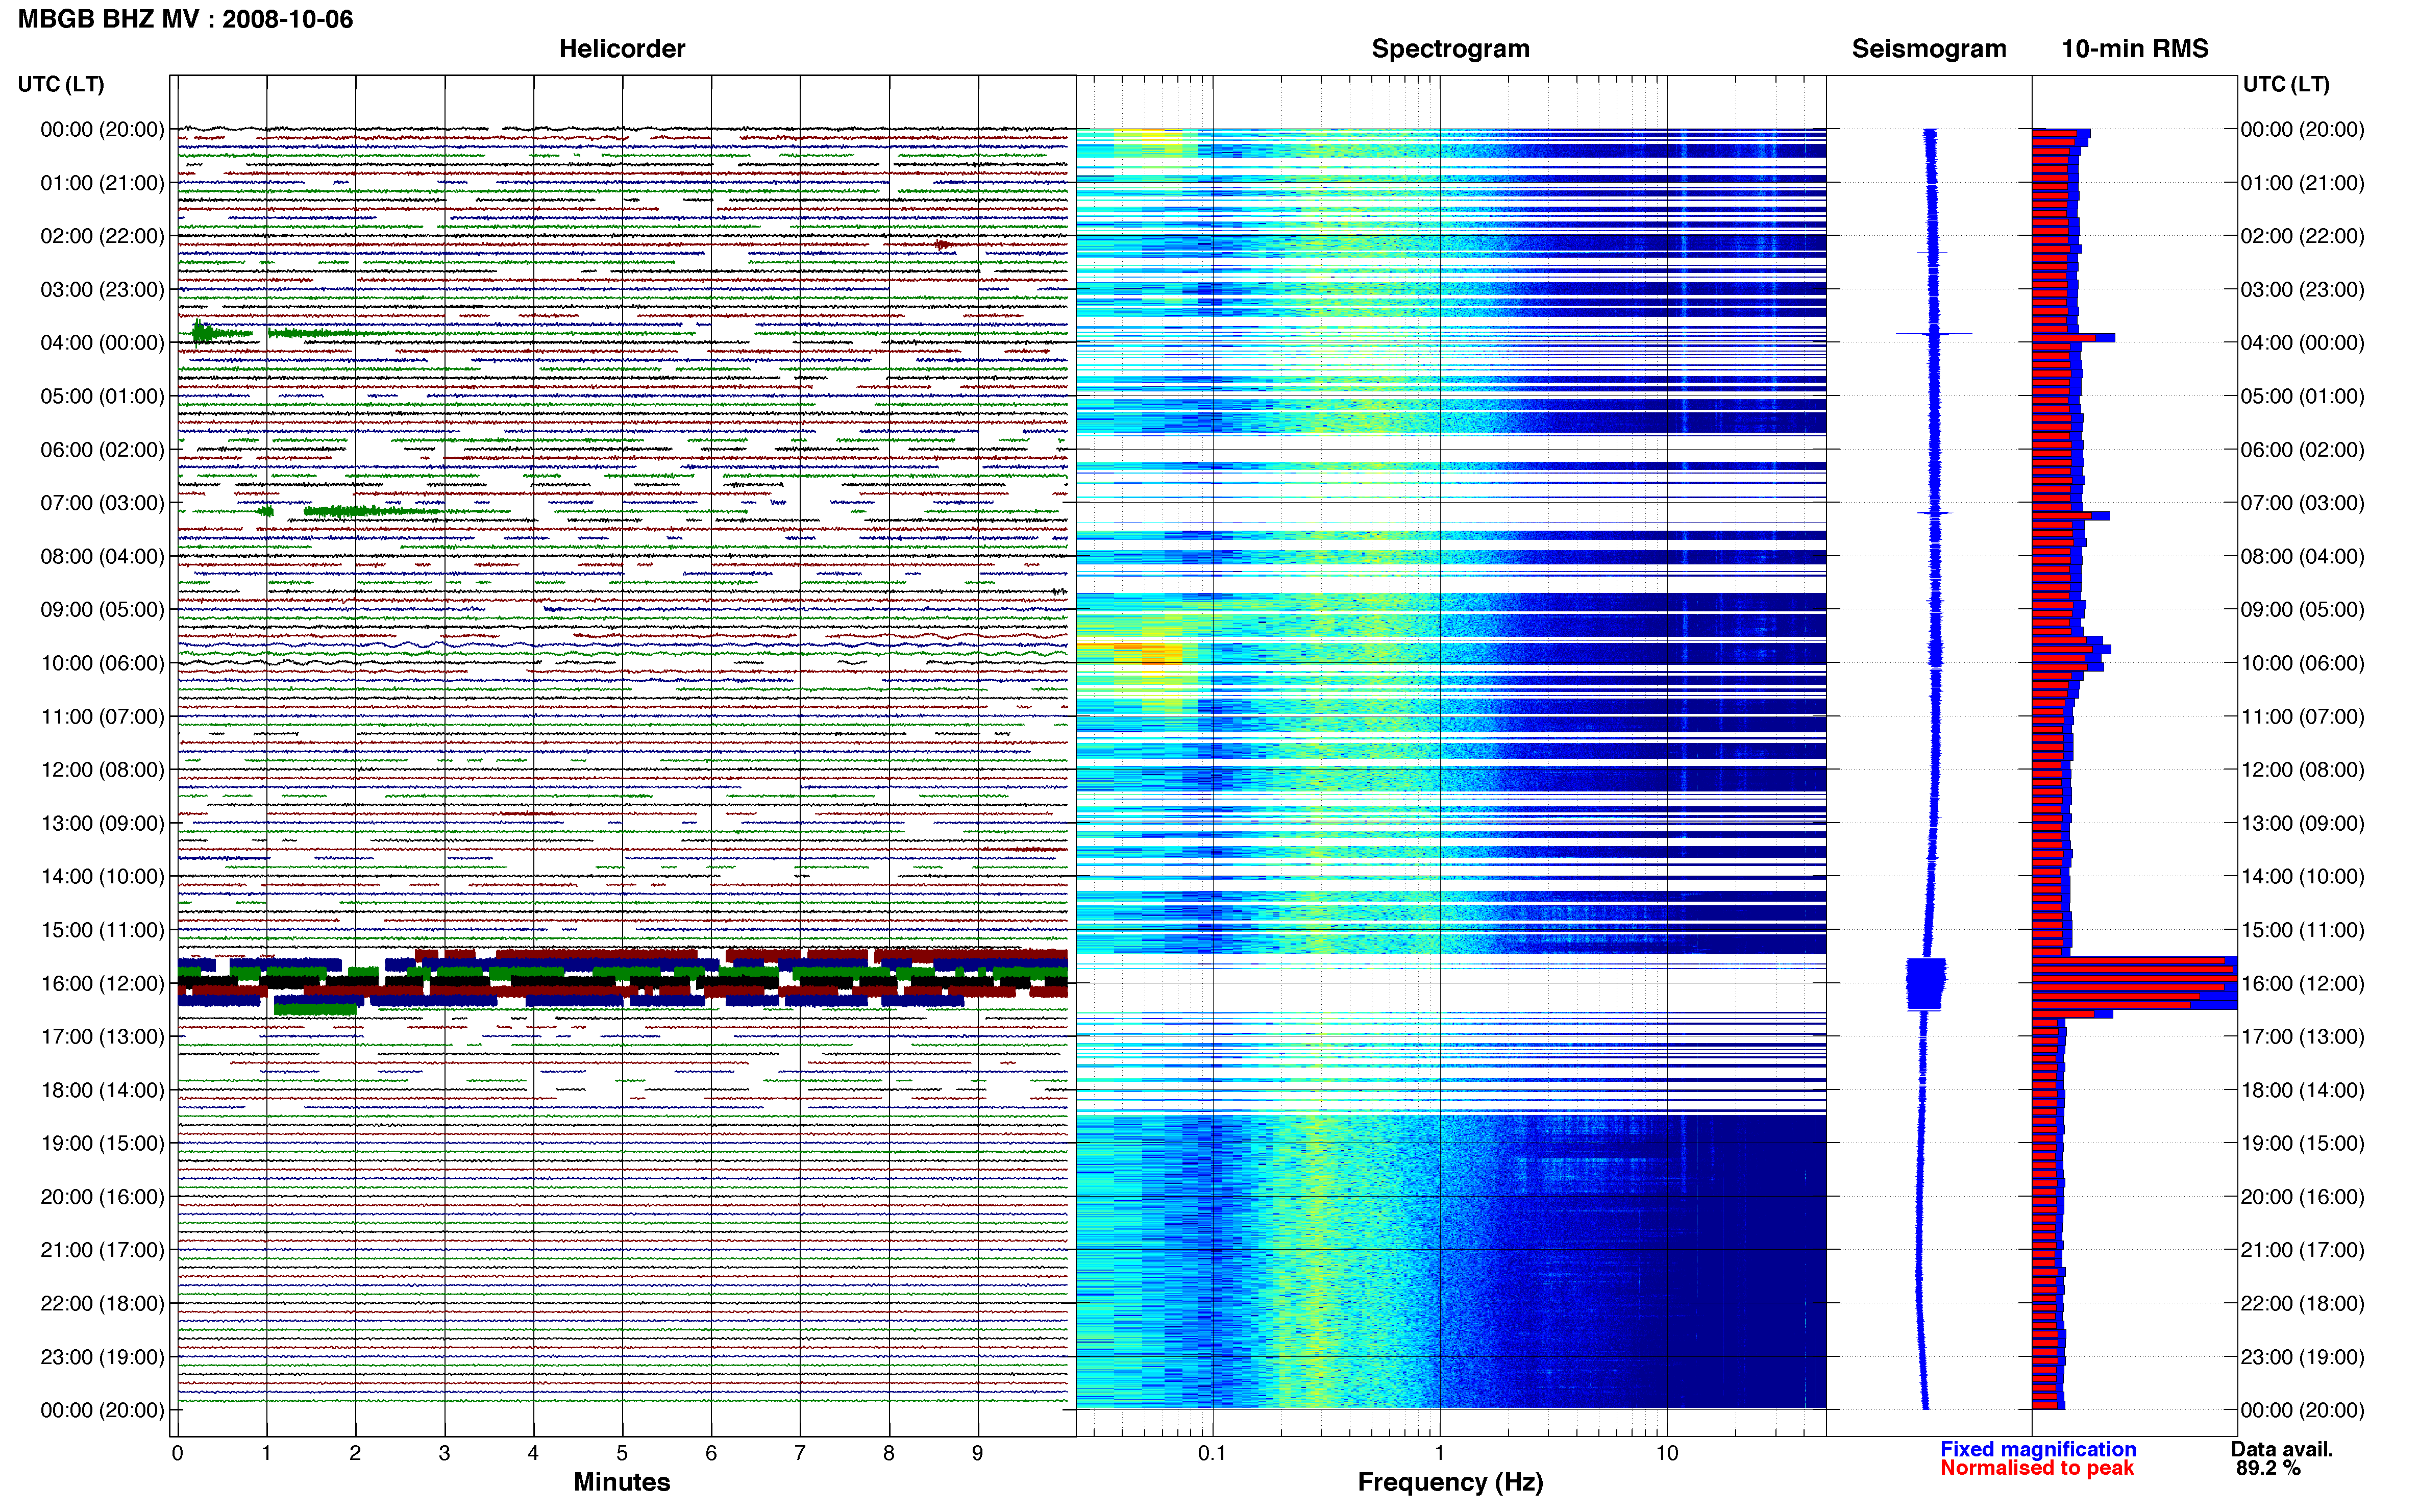Click left-axis time label "20:00 (16:00)"
The image size is (2419, 1512).
coord(102,1197)
